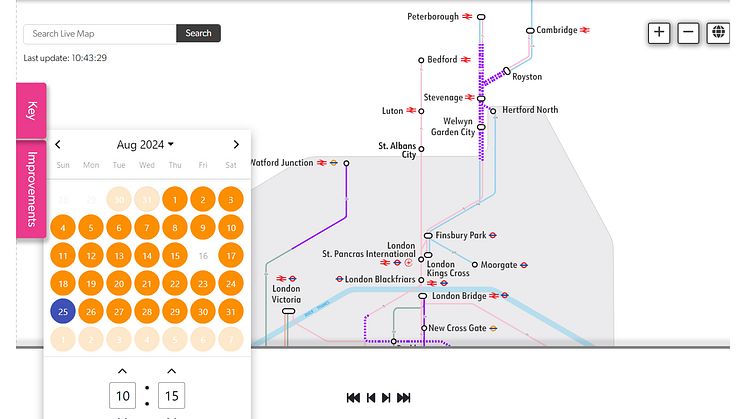Viewport: 746px width, 419px height.
Task: Click the Cambridge station marker
Action: click(x=530, y=30)
